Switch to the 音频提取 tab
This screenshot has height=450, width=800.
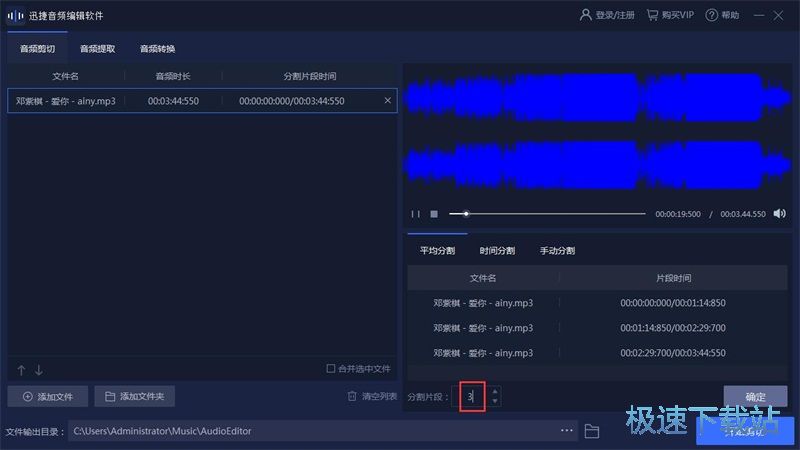tap(97, 48)
